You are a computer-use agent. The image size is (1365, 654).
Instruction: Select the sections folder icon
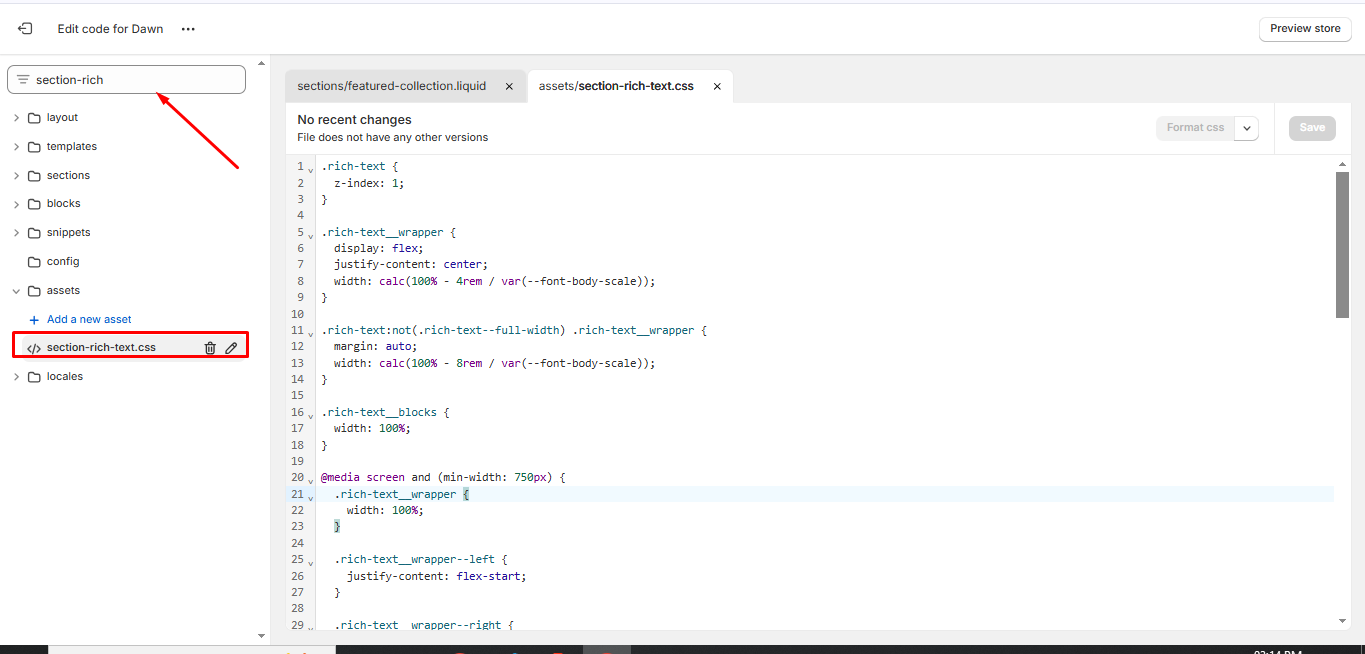(34, 176)
